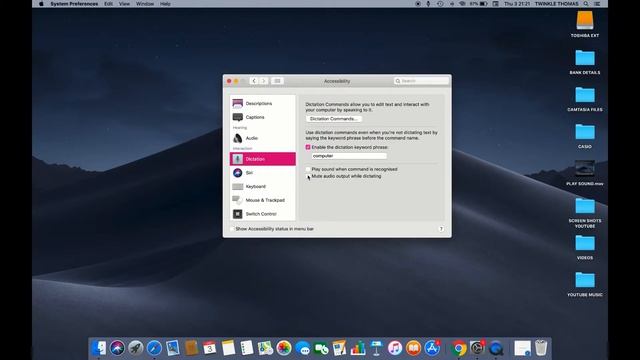
Task: Open the Help menu
Action: pos(165,4)
